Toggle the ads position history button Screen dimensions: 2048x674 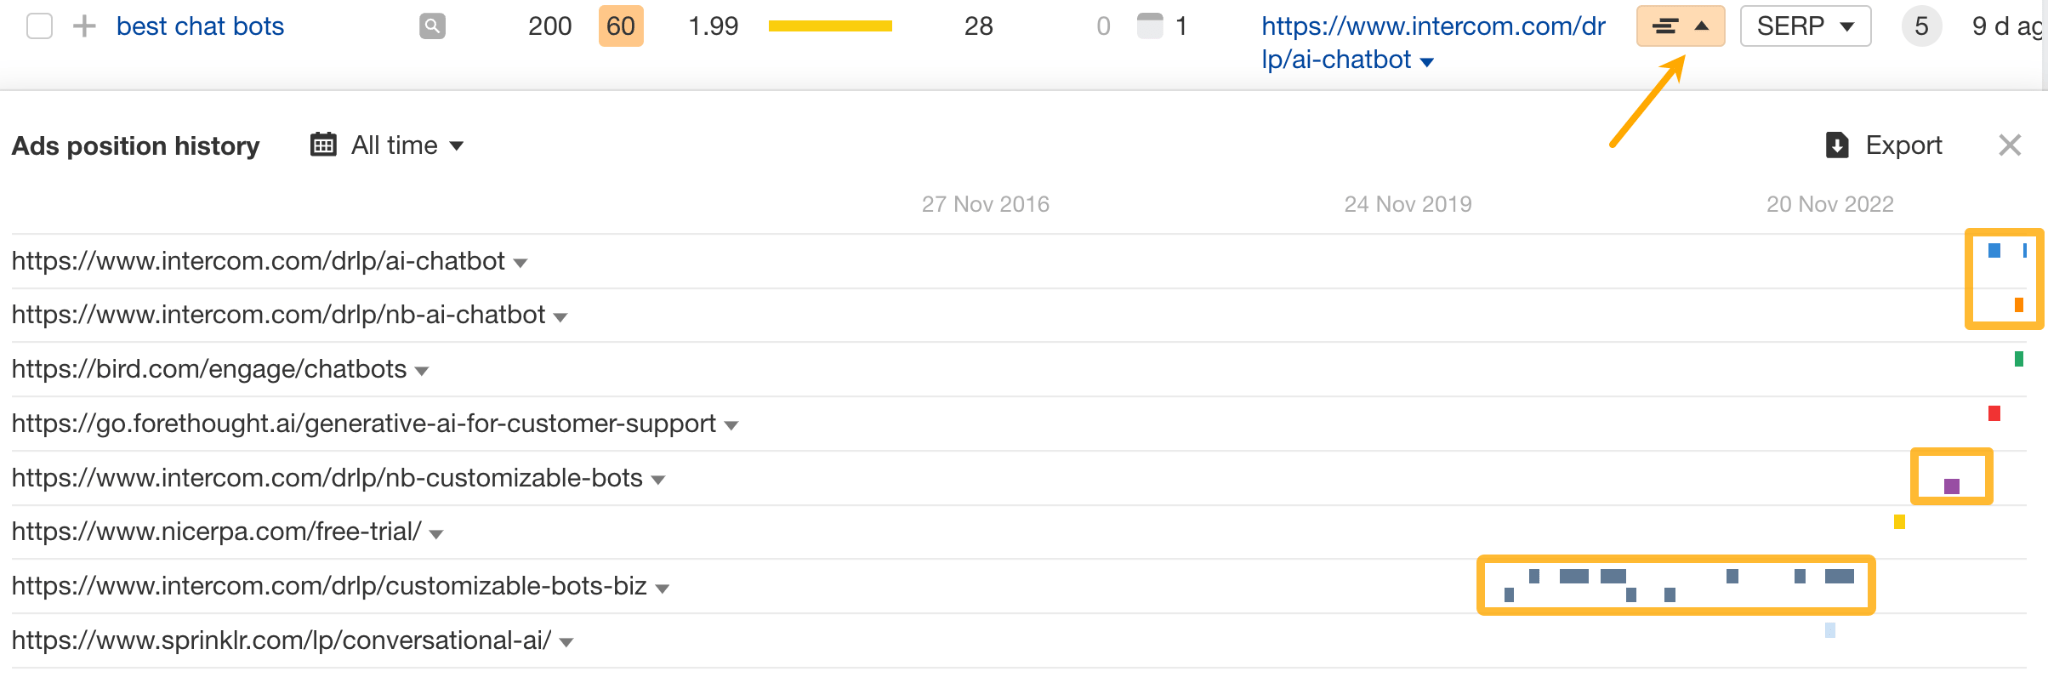[x=1680, y=26]
